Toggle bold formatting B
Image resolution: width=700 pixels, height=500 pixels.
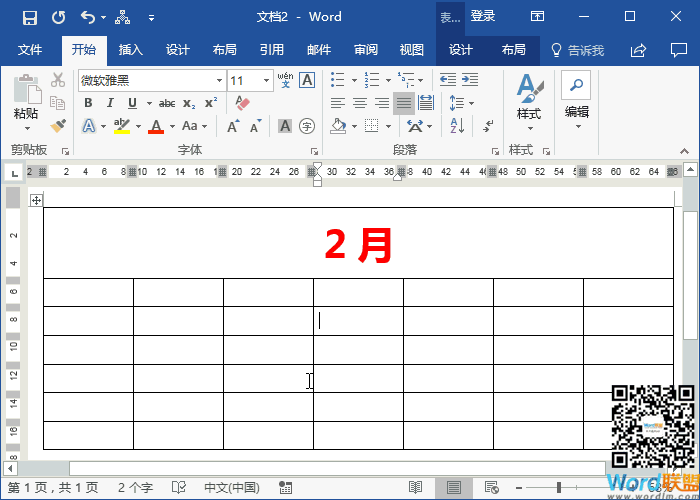click(x=88, y=103)
